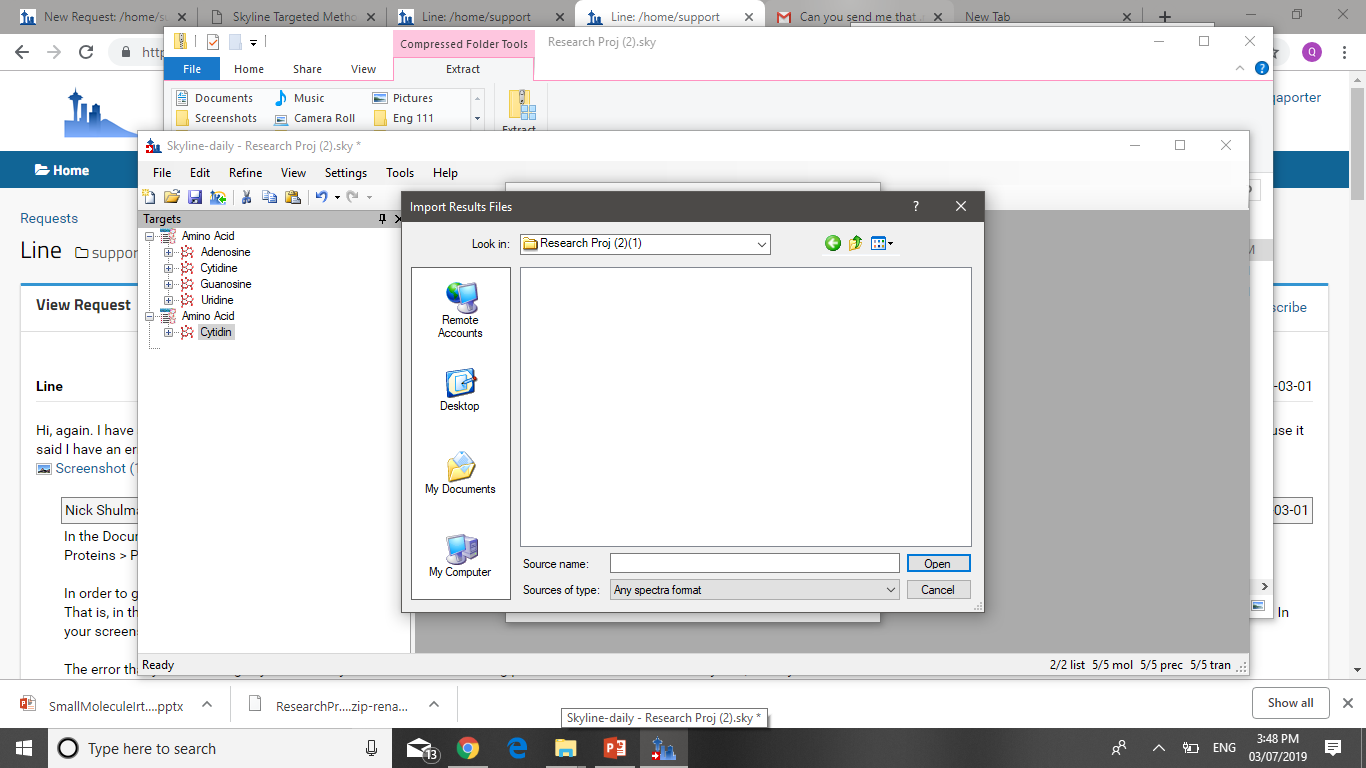Open the view menu icon dropdown

click(882, 243)
